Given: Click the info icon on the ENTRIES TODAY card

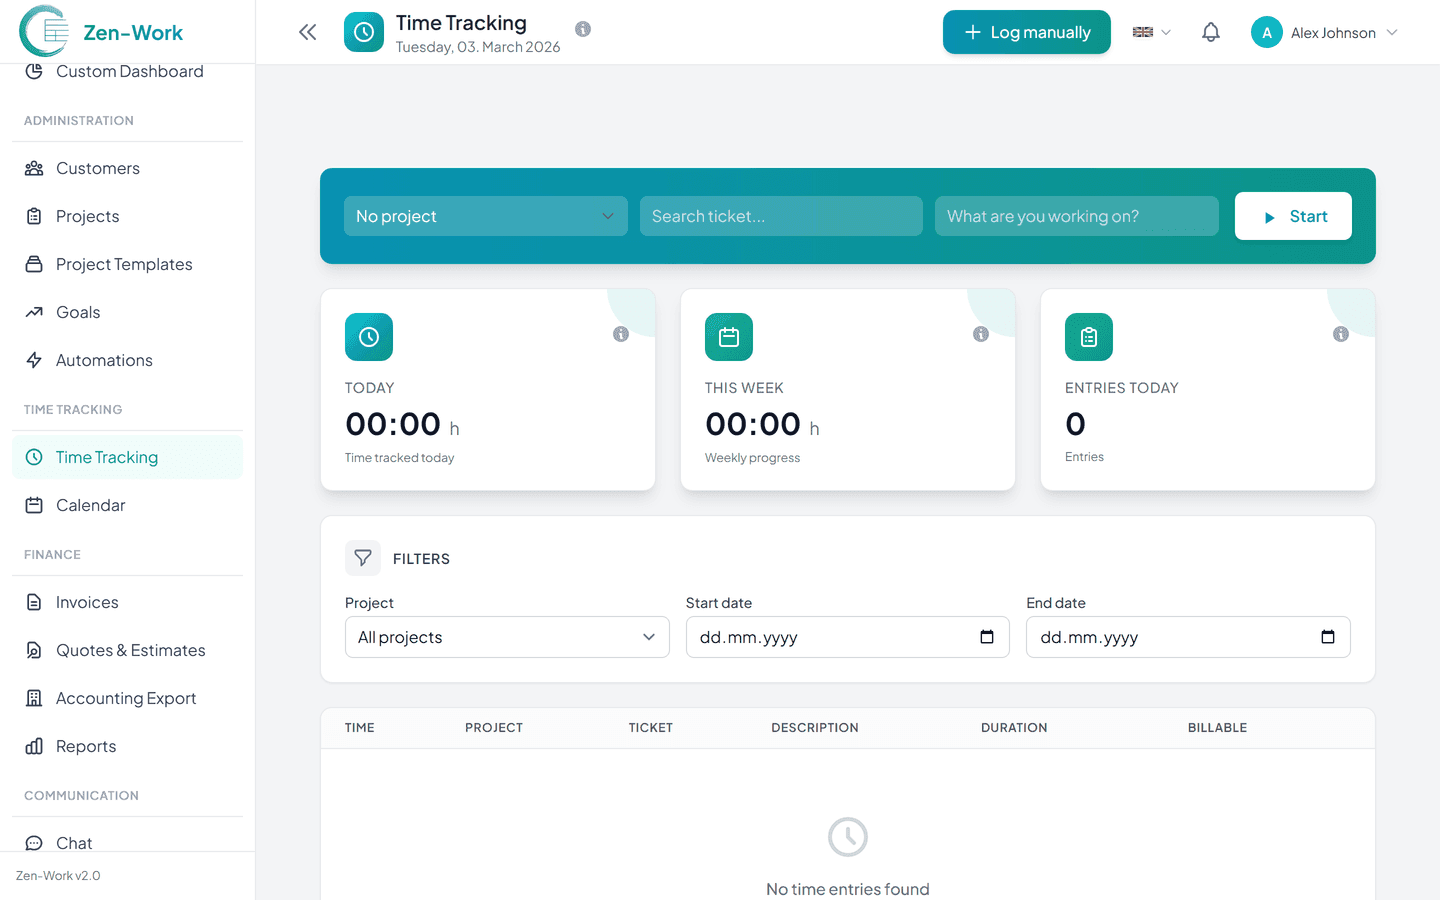Looking at the screenshot, I should tap(1340, 334).
